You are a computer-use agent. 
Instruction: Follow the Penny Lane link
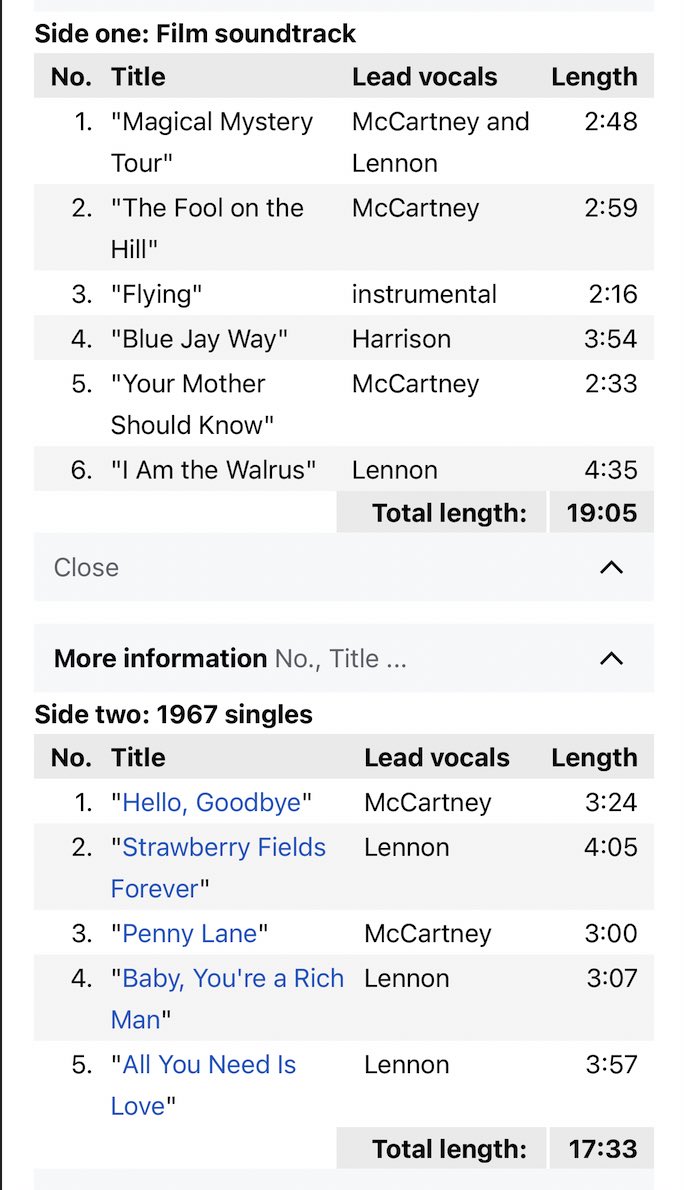[190, 934]
